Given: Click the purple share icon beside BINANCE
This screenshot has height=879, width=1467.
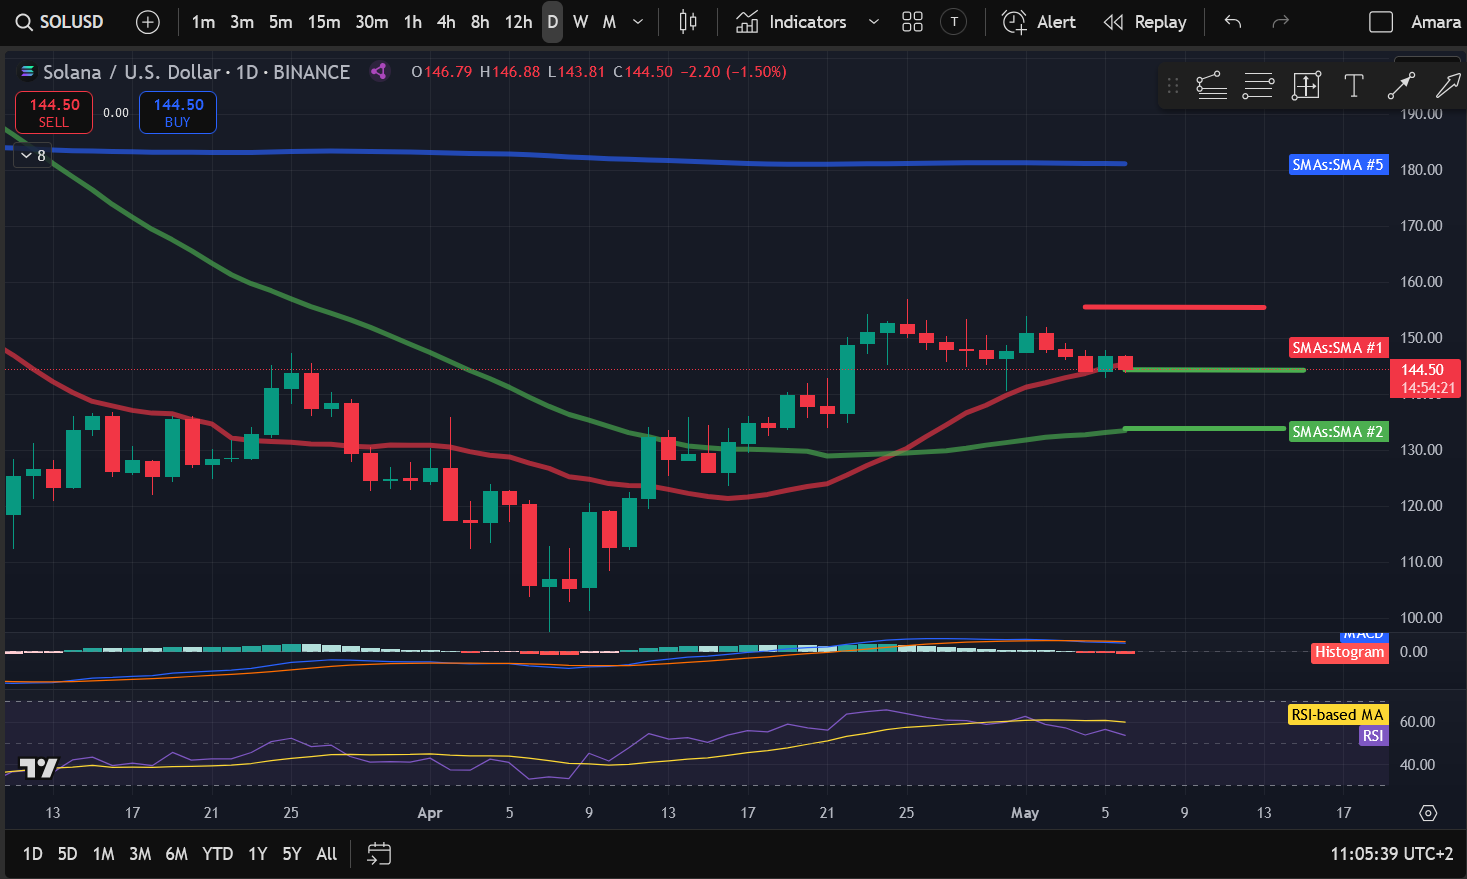Looking at the screenshot, I should tap(379, 71).
